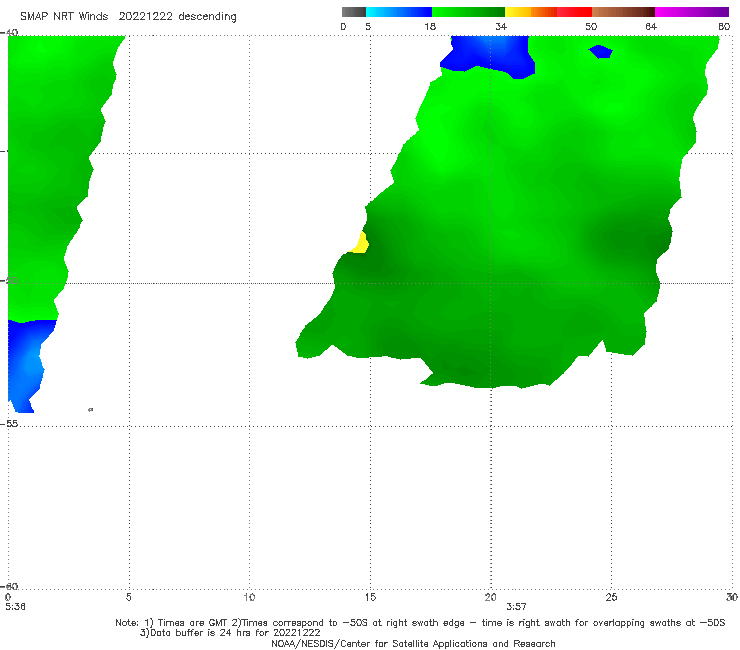Click the blue area at the bottom of the left swath
Viewport: 740px width, 650px height.
tap(28, 363)
